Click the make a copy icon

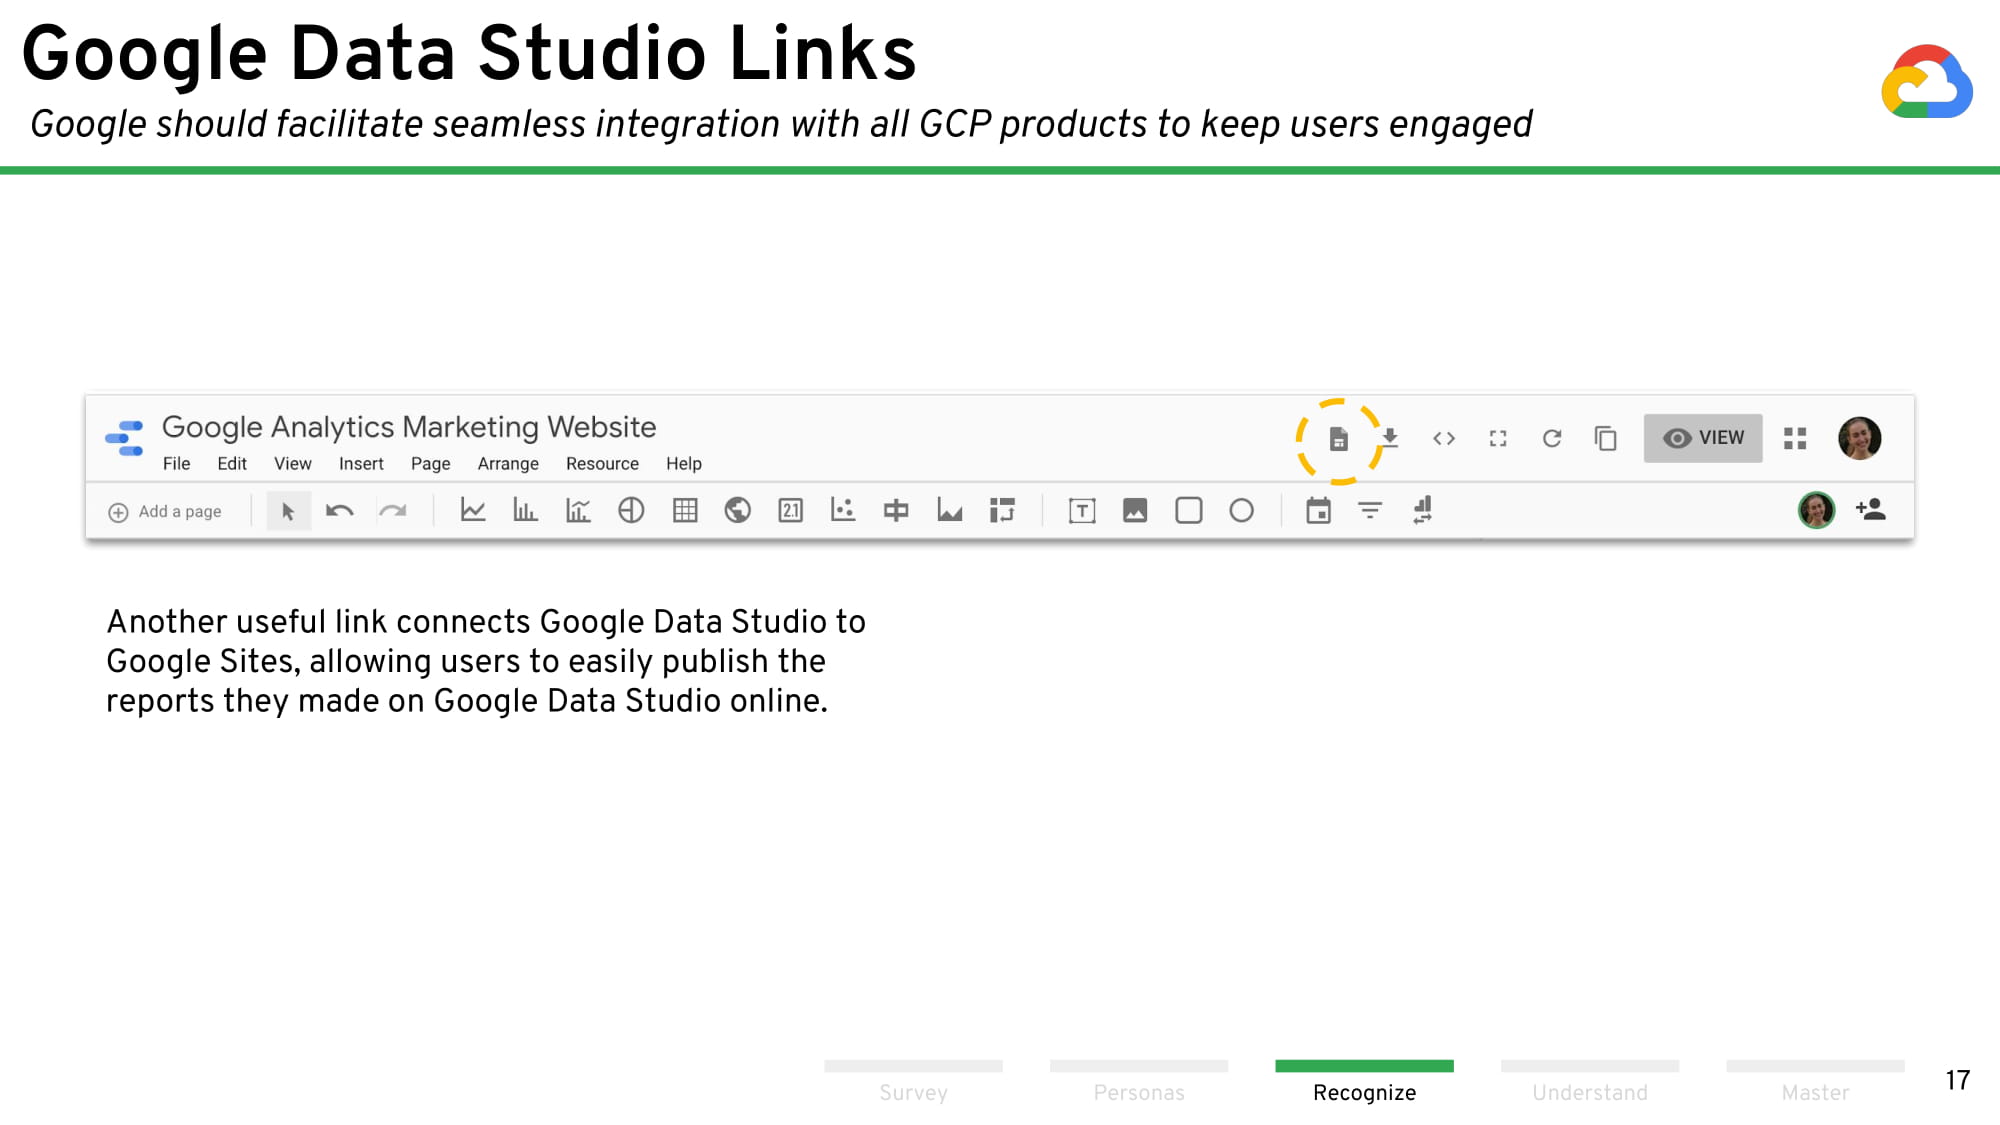coord(1606,438)
